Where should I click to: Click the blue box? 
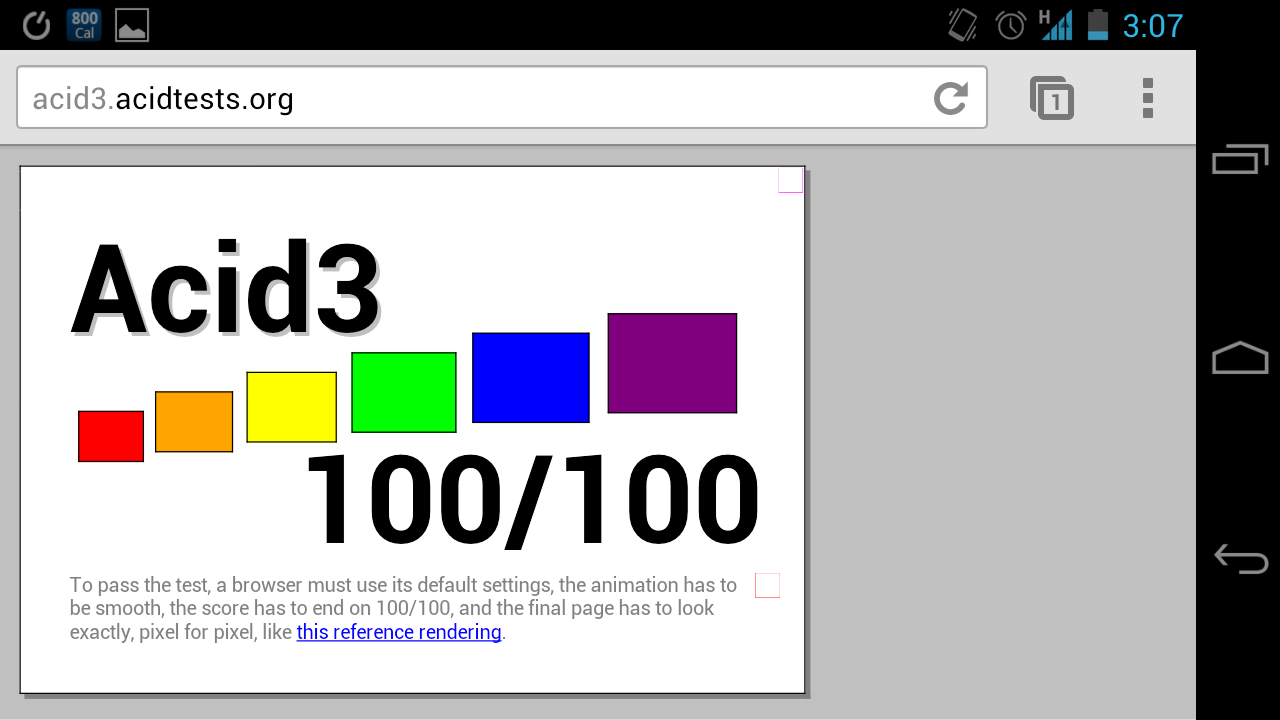(x=531, y=377)
